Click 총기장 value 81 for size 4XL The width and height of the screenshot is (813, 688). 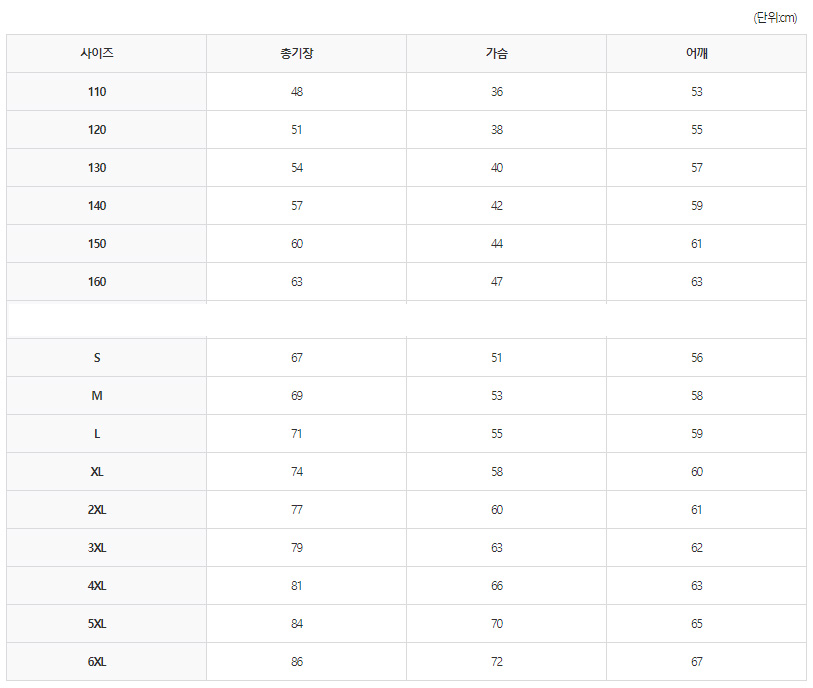click(x=297, y=586)
